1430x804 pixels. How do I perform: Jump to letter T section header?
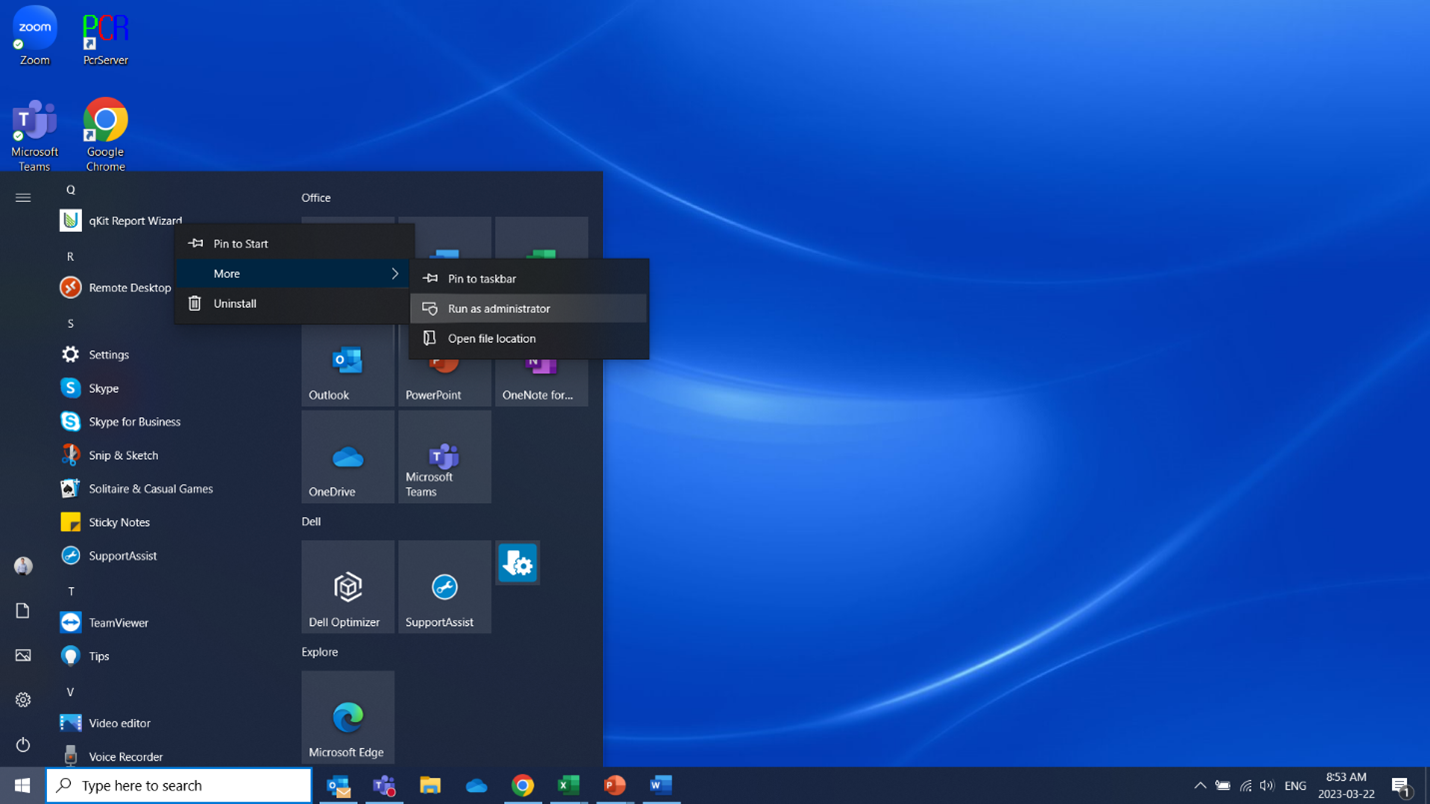[71, 591]
